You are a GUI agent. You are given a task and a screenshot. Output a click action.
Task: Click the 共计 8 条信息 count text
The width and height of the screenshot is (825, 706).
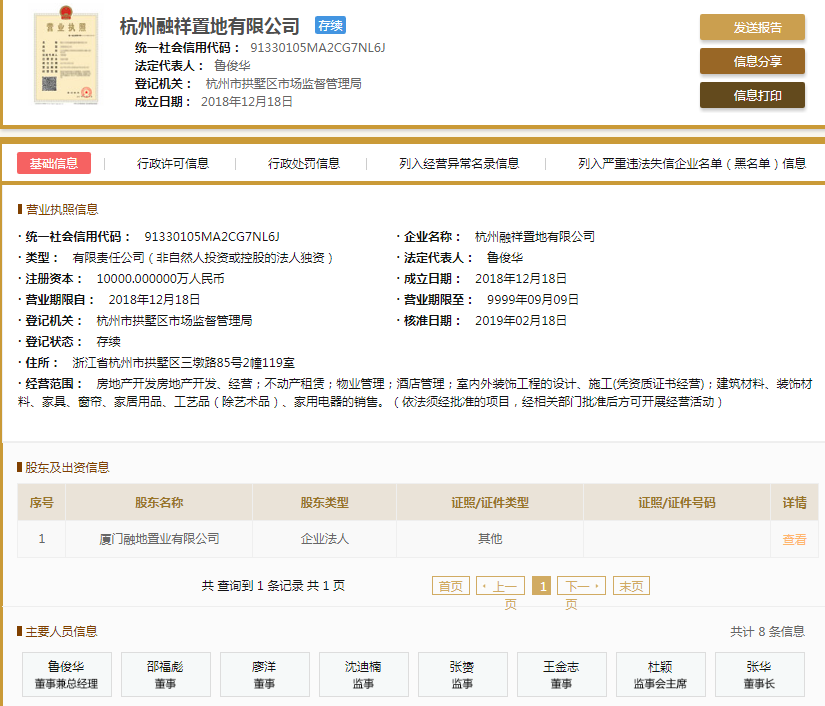(x=767, y=631)
